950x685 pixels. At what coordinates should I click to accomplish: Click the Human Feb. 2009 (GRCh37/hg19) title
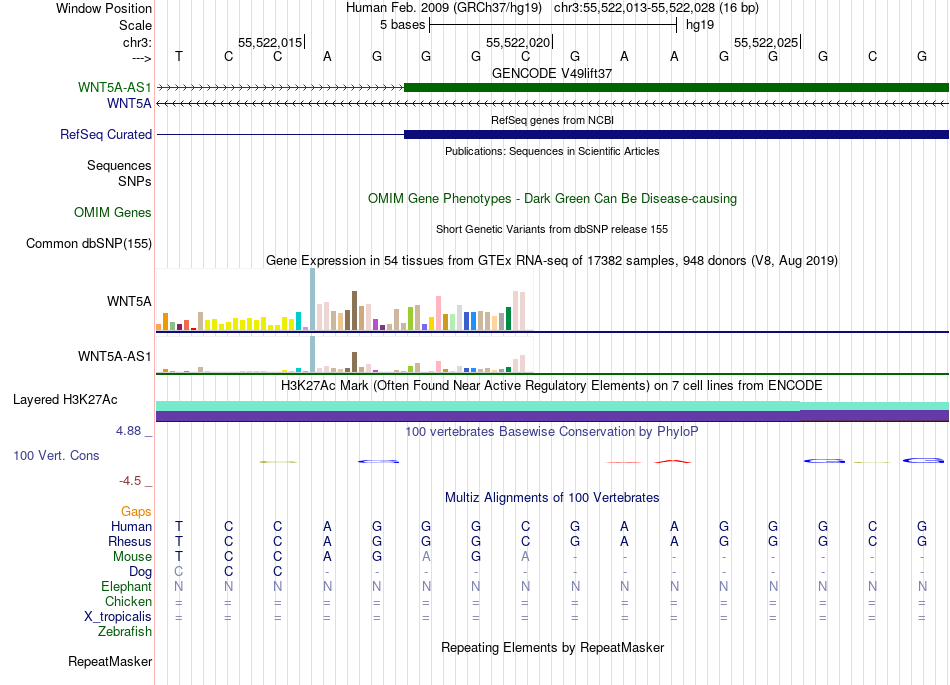click(x=443, y=8)
